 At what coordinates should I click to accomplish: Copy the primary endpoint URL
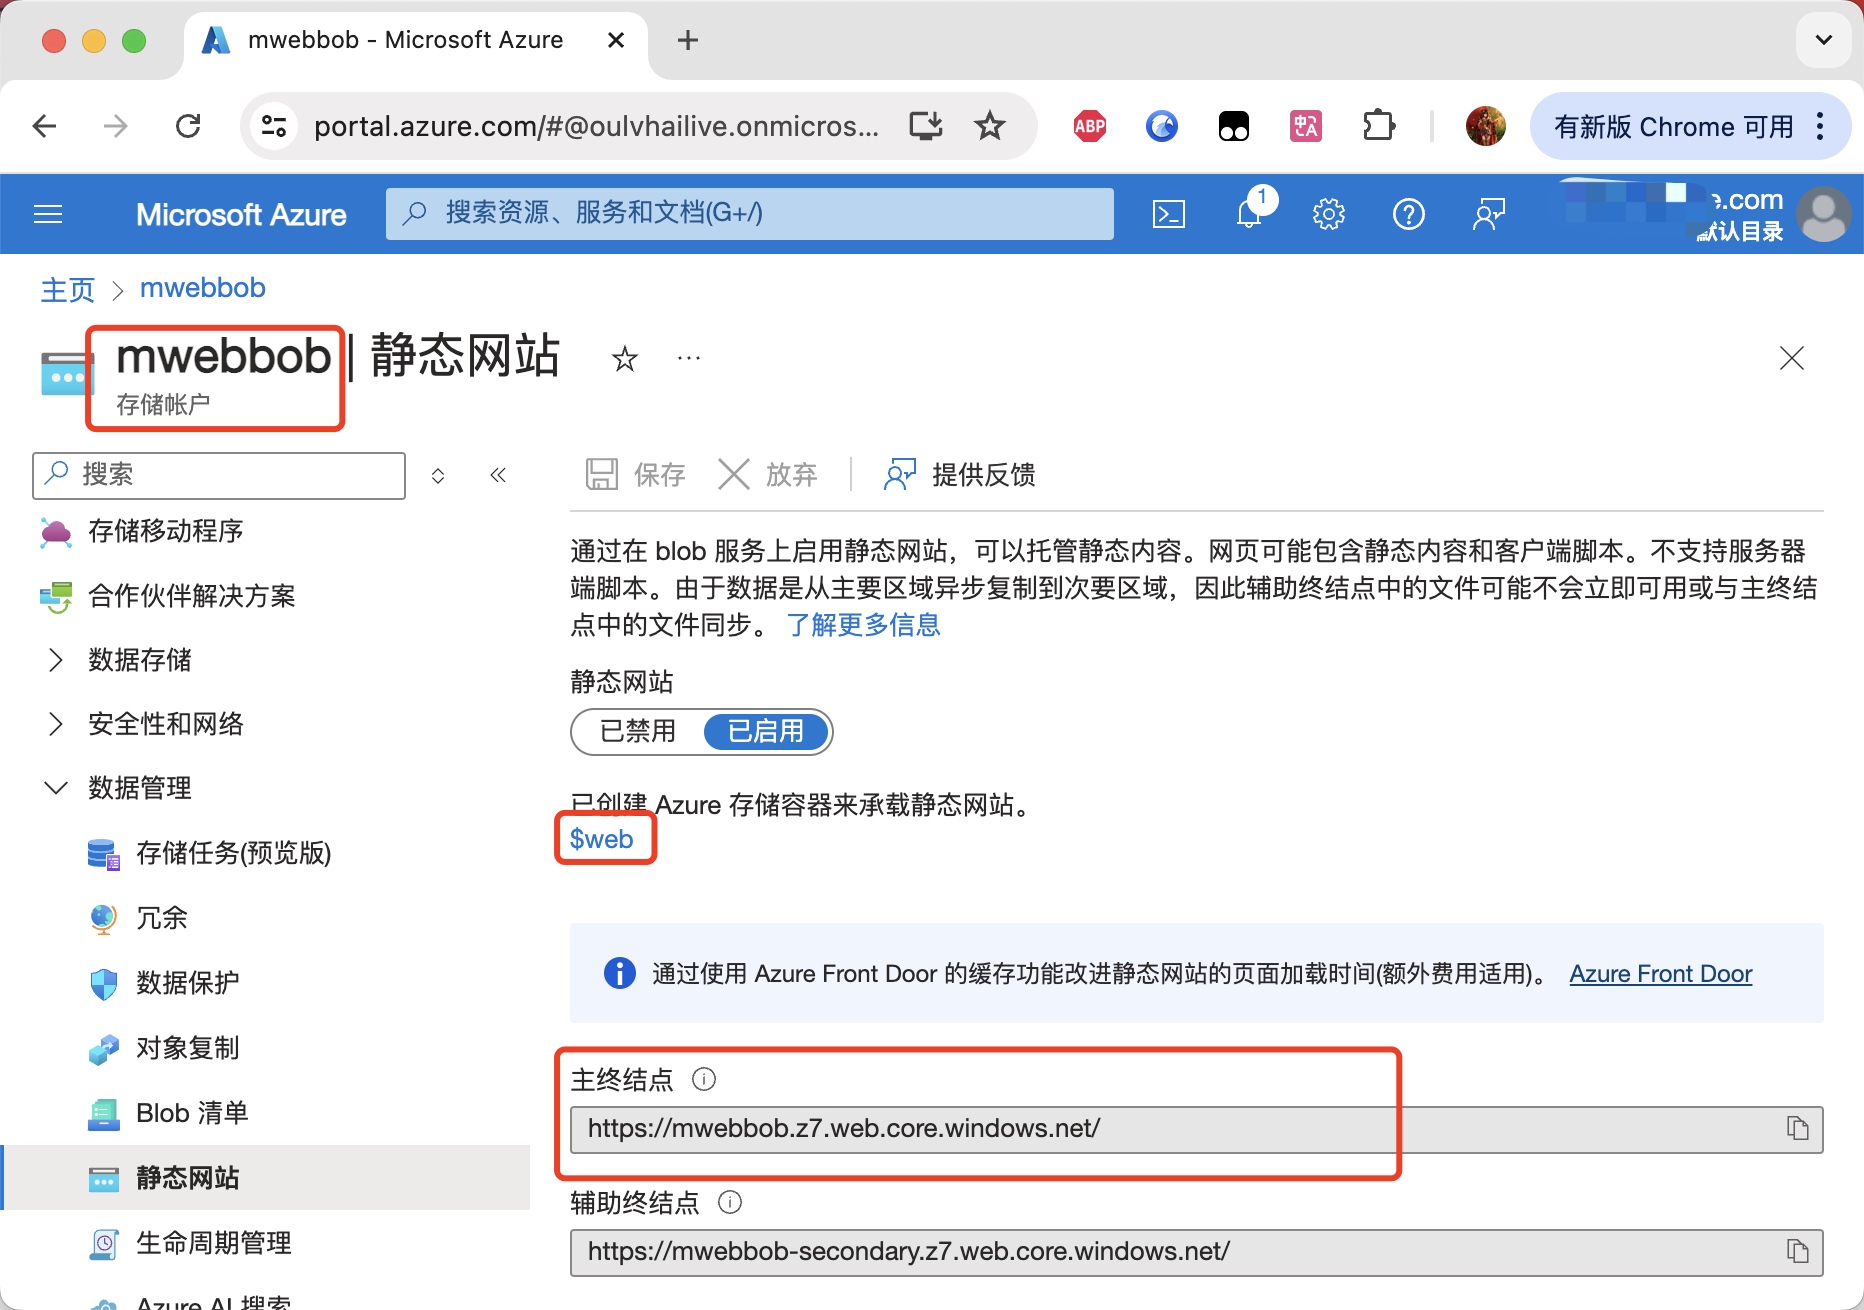[x=1797, y=1129]
